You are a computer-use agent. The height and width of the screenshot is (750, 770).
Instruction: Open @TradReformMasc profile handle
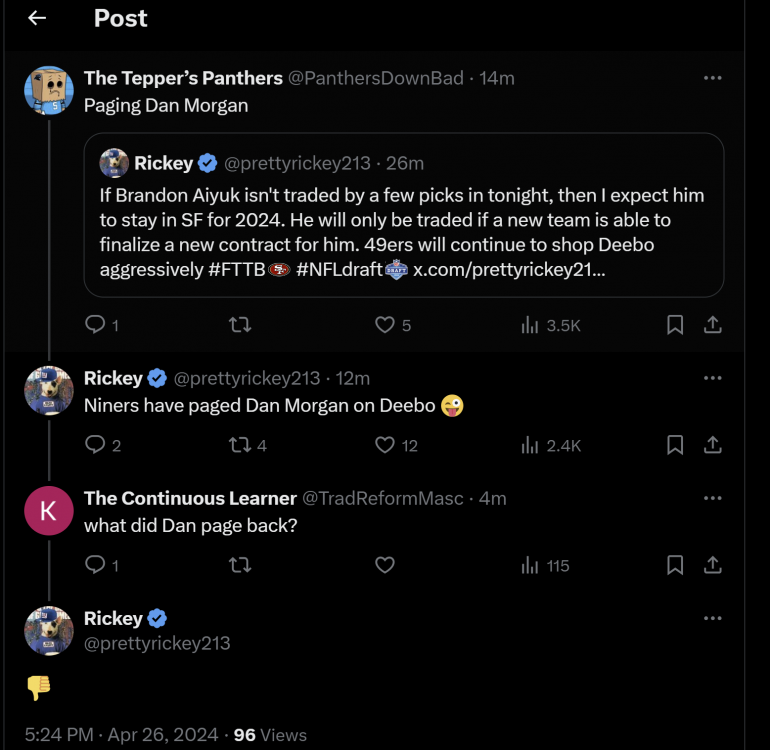[382, 498]
